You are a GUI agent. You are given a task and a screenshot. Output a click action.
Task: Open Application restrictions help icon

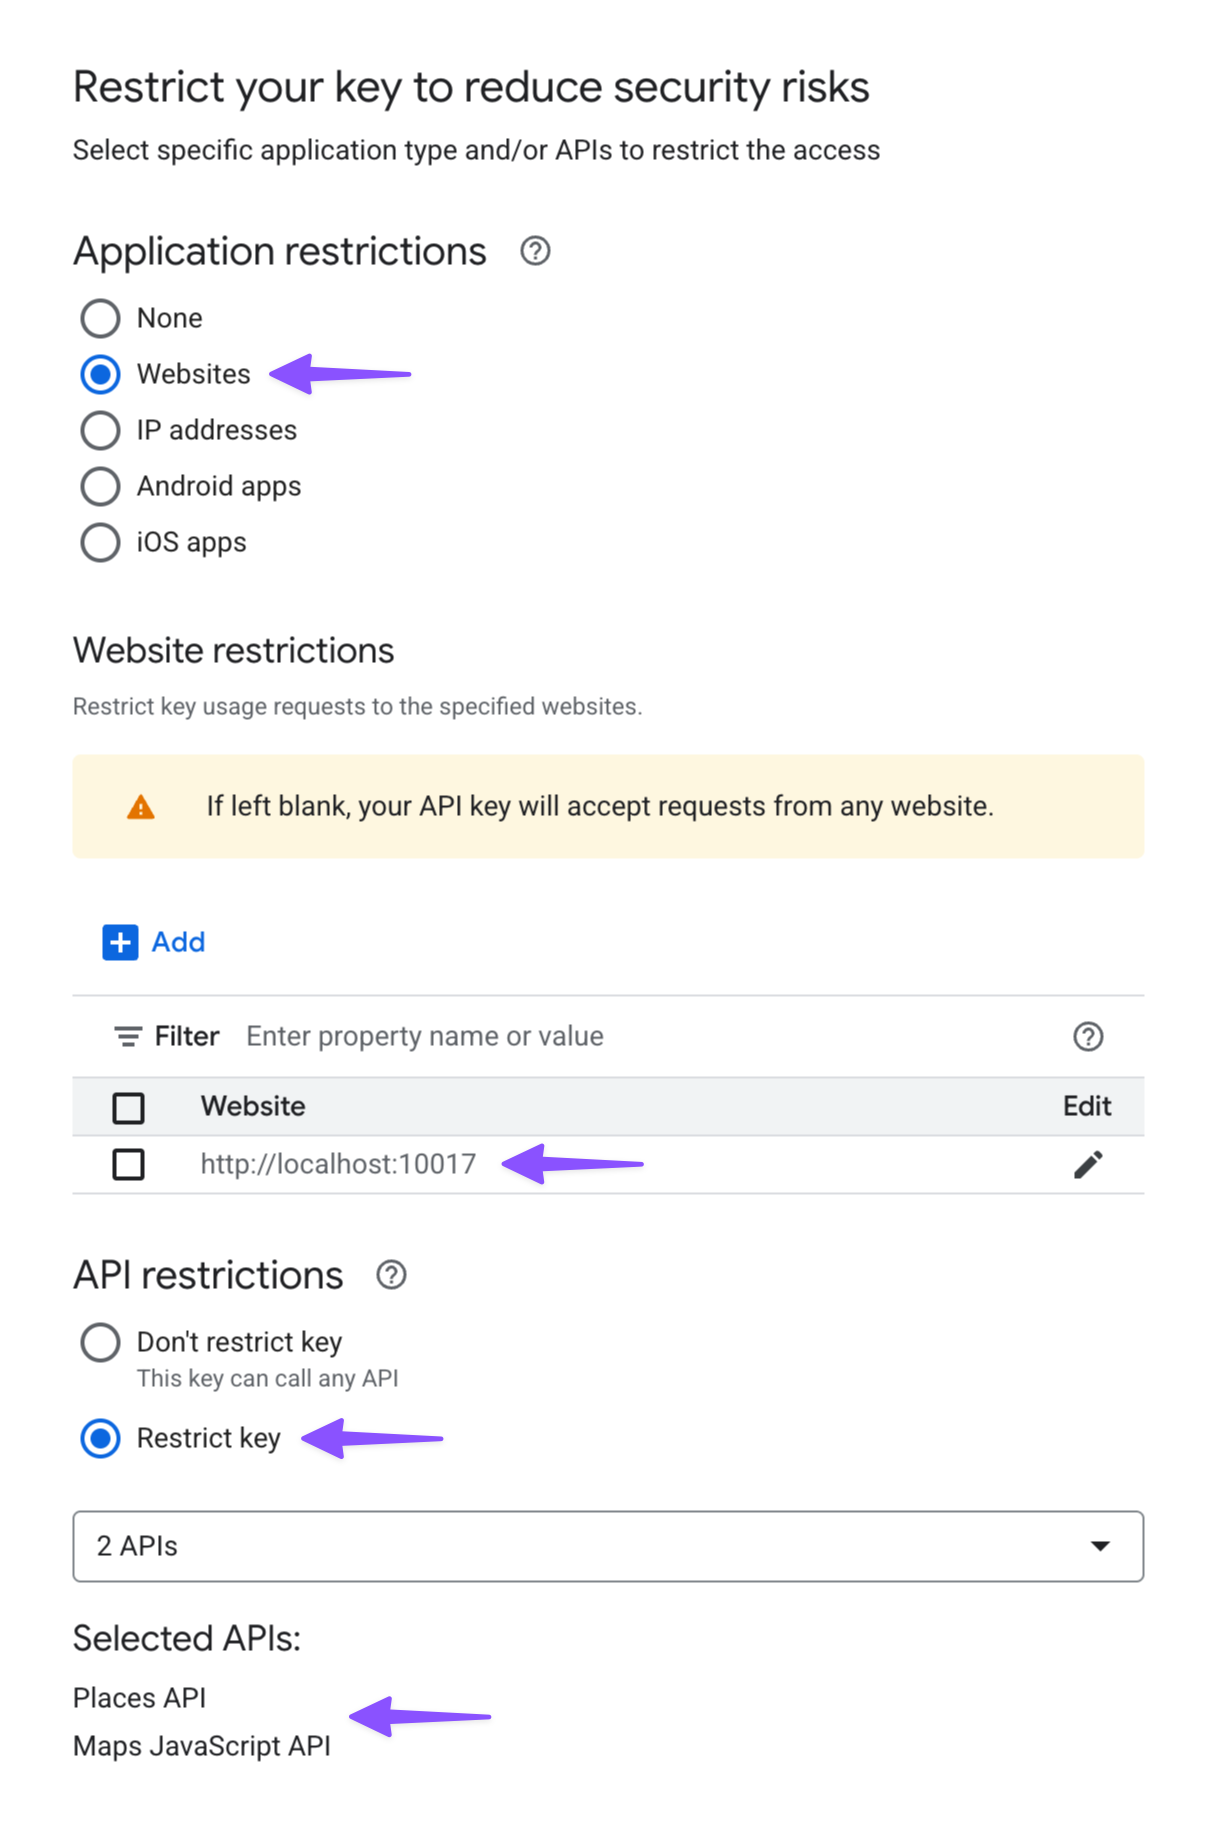tap(535, 251)
